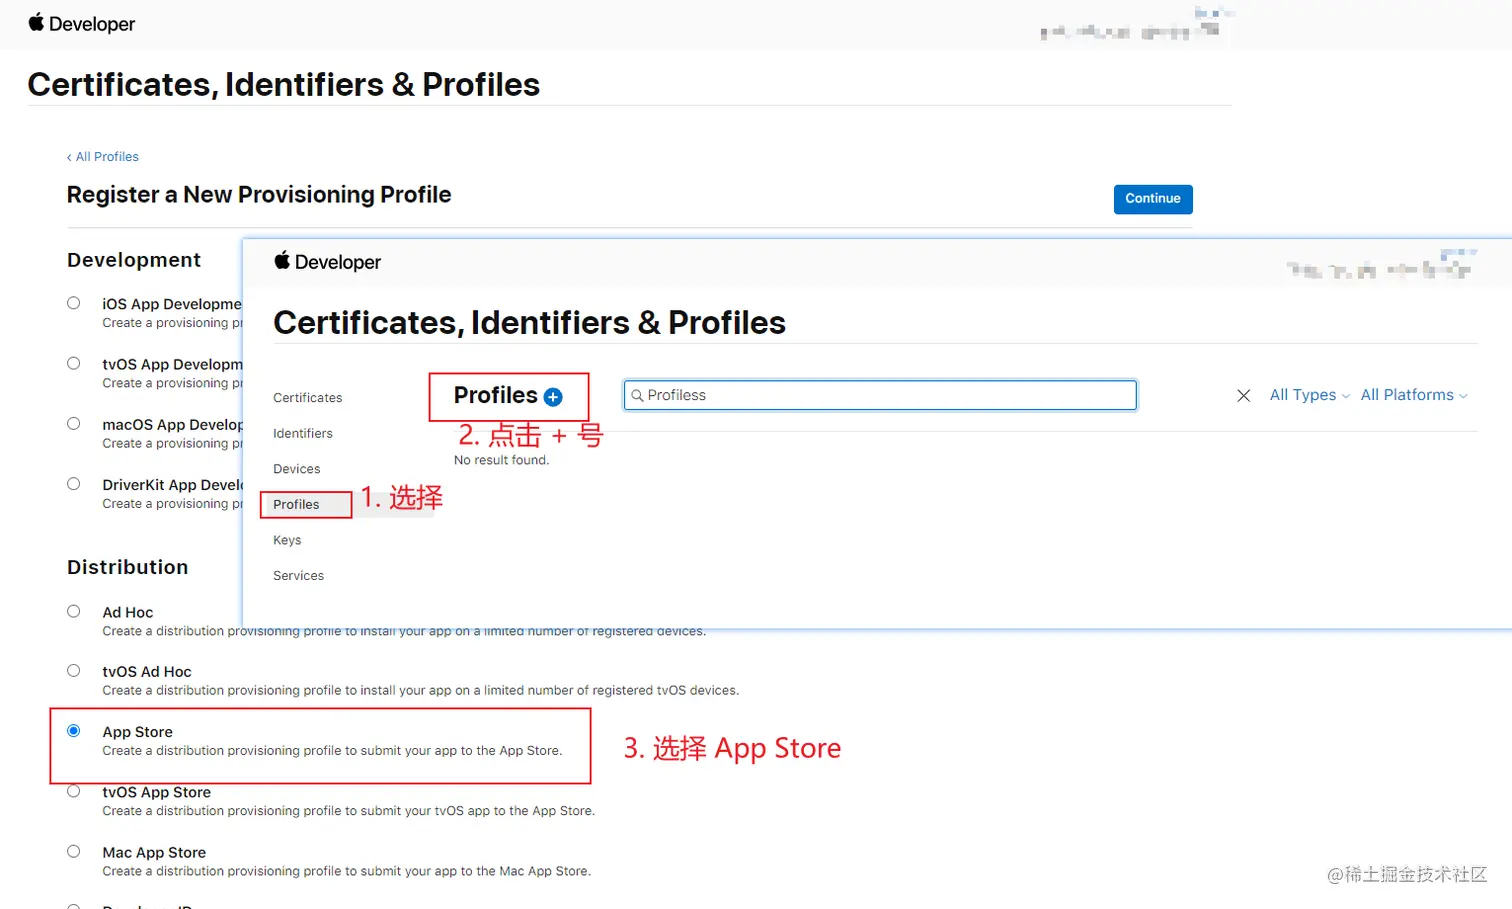This screenshot has height=909, width=1512.
Task: Click the Apple Developer logo in the background page header
Action: click(x=81, y=23)
